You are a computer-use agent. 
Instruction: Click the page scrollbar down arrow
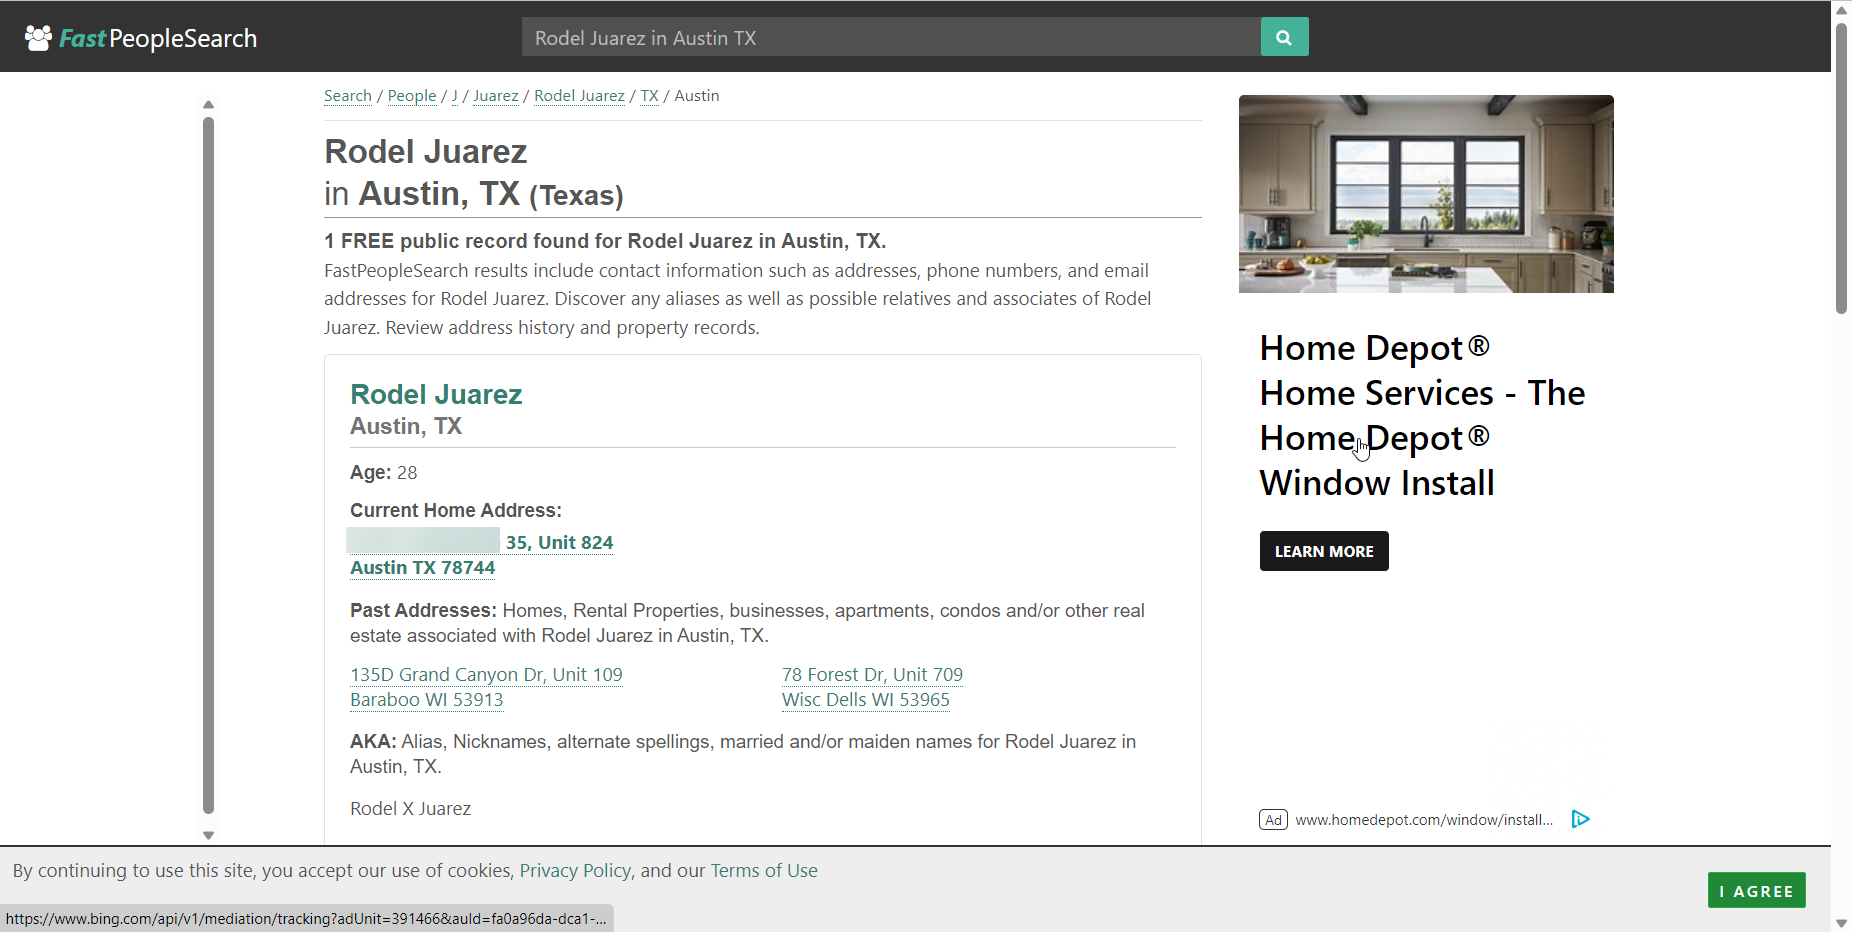[x=1841, y=923]
